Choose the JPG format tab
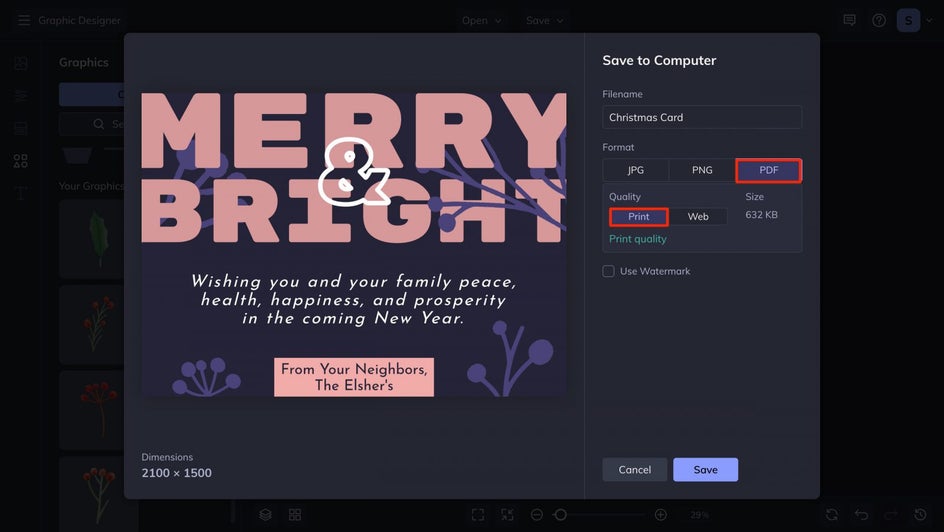The height and width of the screenshot is (532, 944). tap(636, 170)
